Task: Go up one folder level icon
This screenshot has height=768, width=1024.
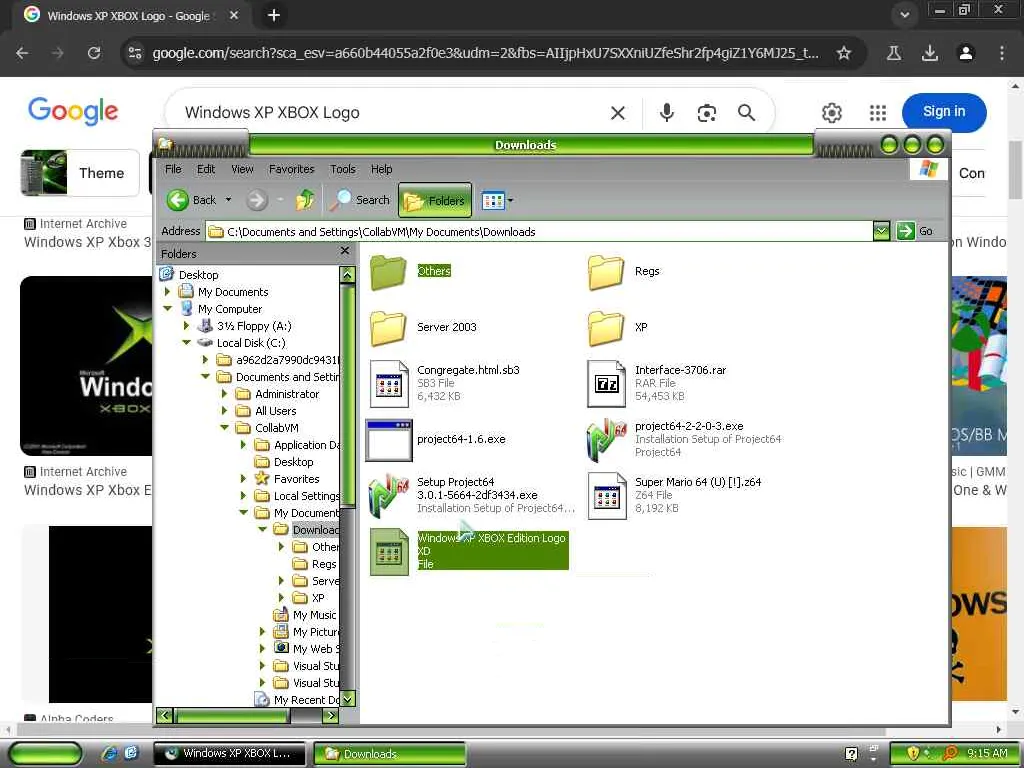Action: point(305,200)
